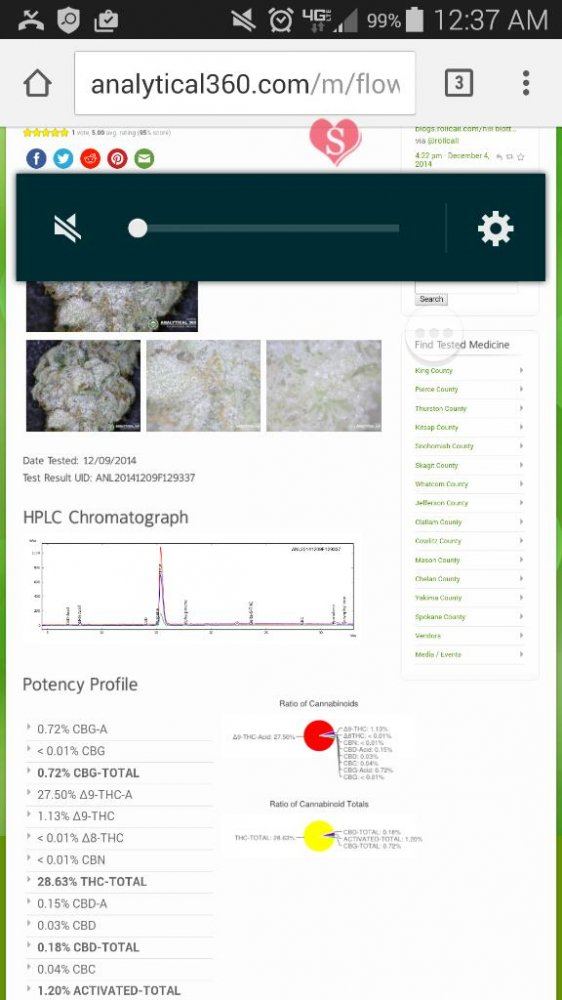
Task: Open the Vendors link in sidebar
Action: (x=470, y=636)
